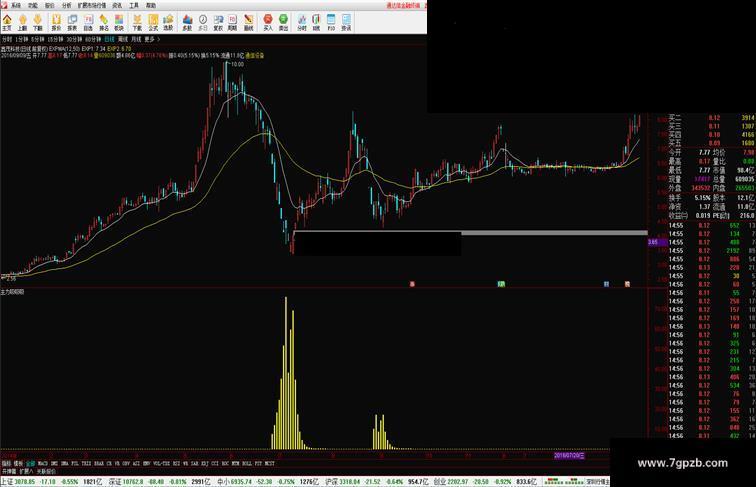Screen dimensions: 756x487
Task: Open the 帮助 menu
Action: click(151, 5)
